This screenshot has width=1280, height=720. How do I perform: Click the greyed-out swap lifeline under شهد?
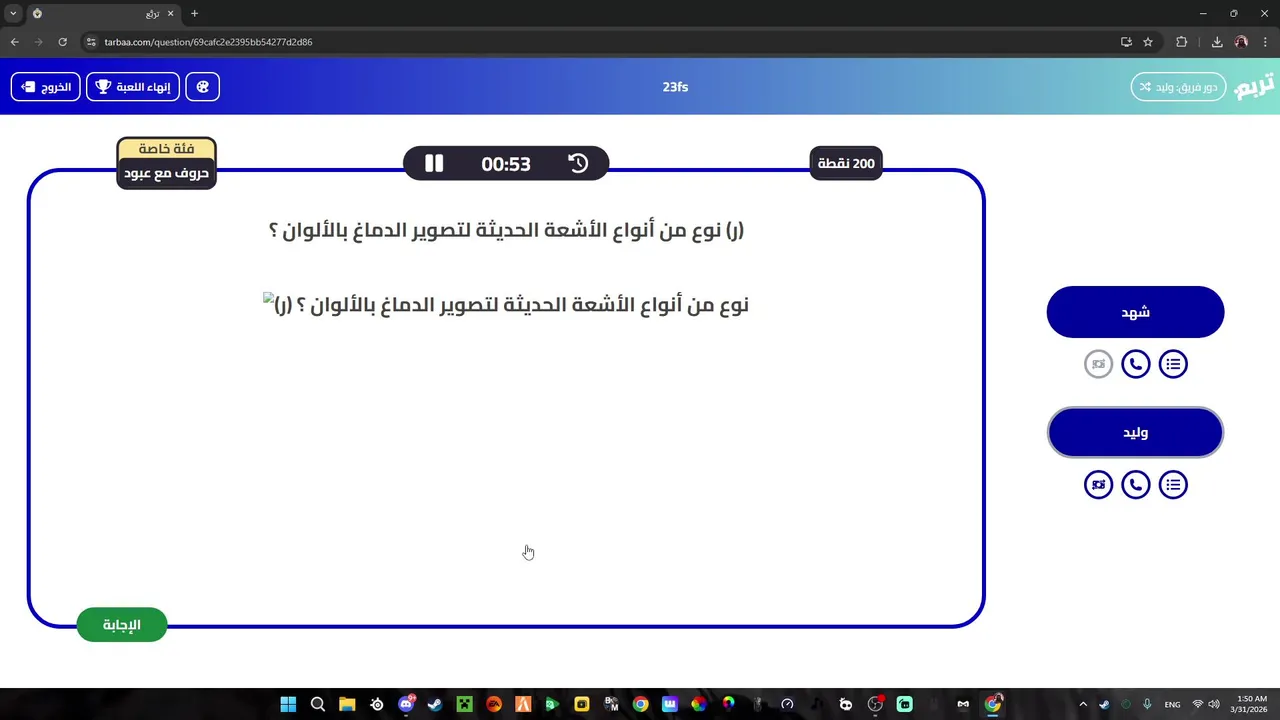pos(1098,364)
